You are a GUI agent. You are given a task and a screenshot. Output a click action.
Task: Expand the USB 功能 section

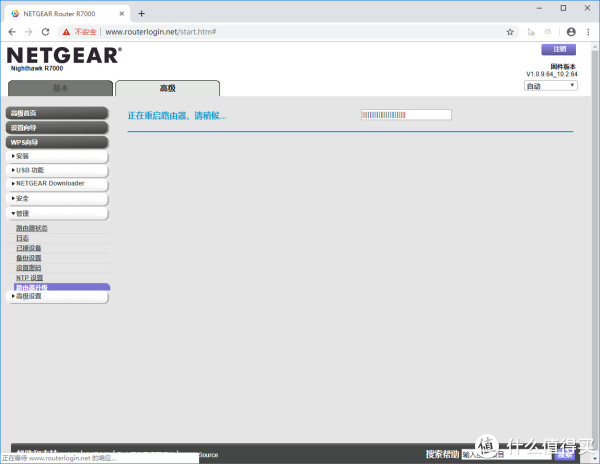pyautogui.click(x=57, y=170)
